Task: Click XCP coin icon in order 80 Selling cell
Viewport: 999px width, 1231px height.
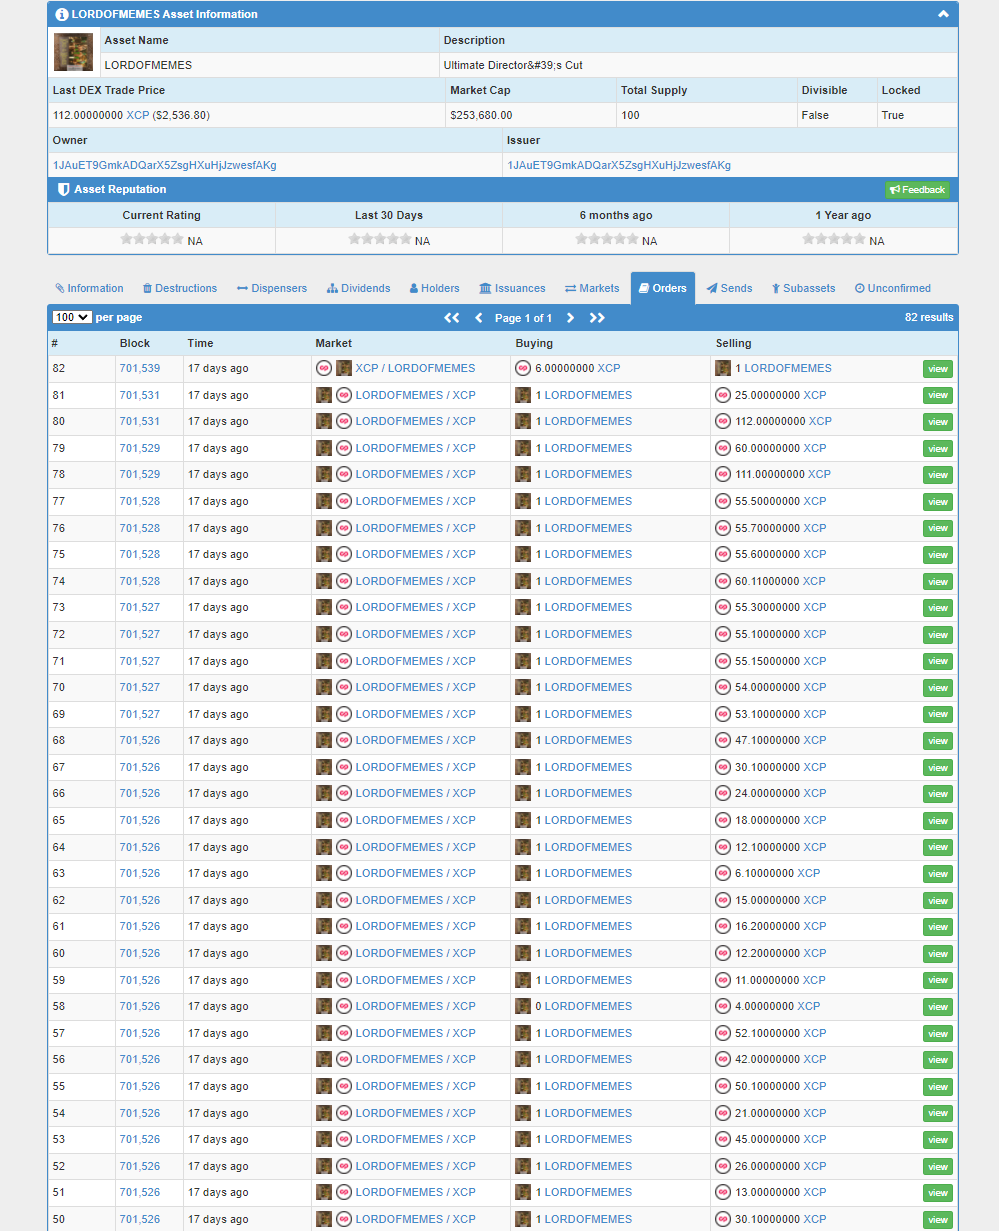Action: [723, 421]
